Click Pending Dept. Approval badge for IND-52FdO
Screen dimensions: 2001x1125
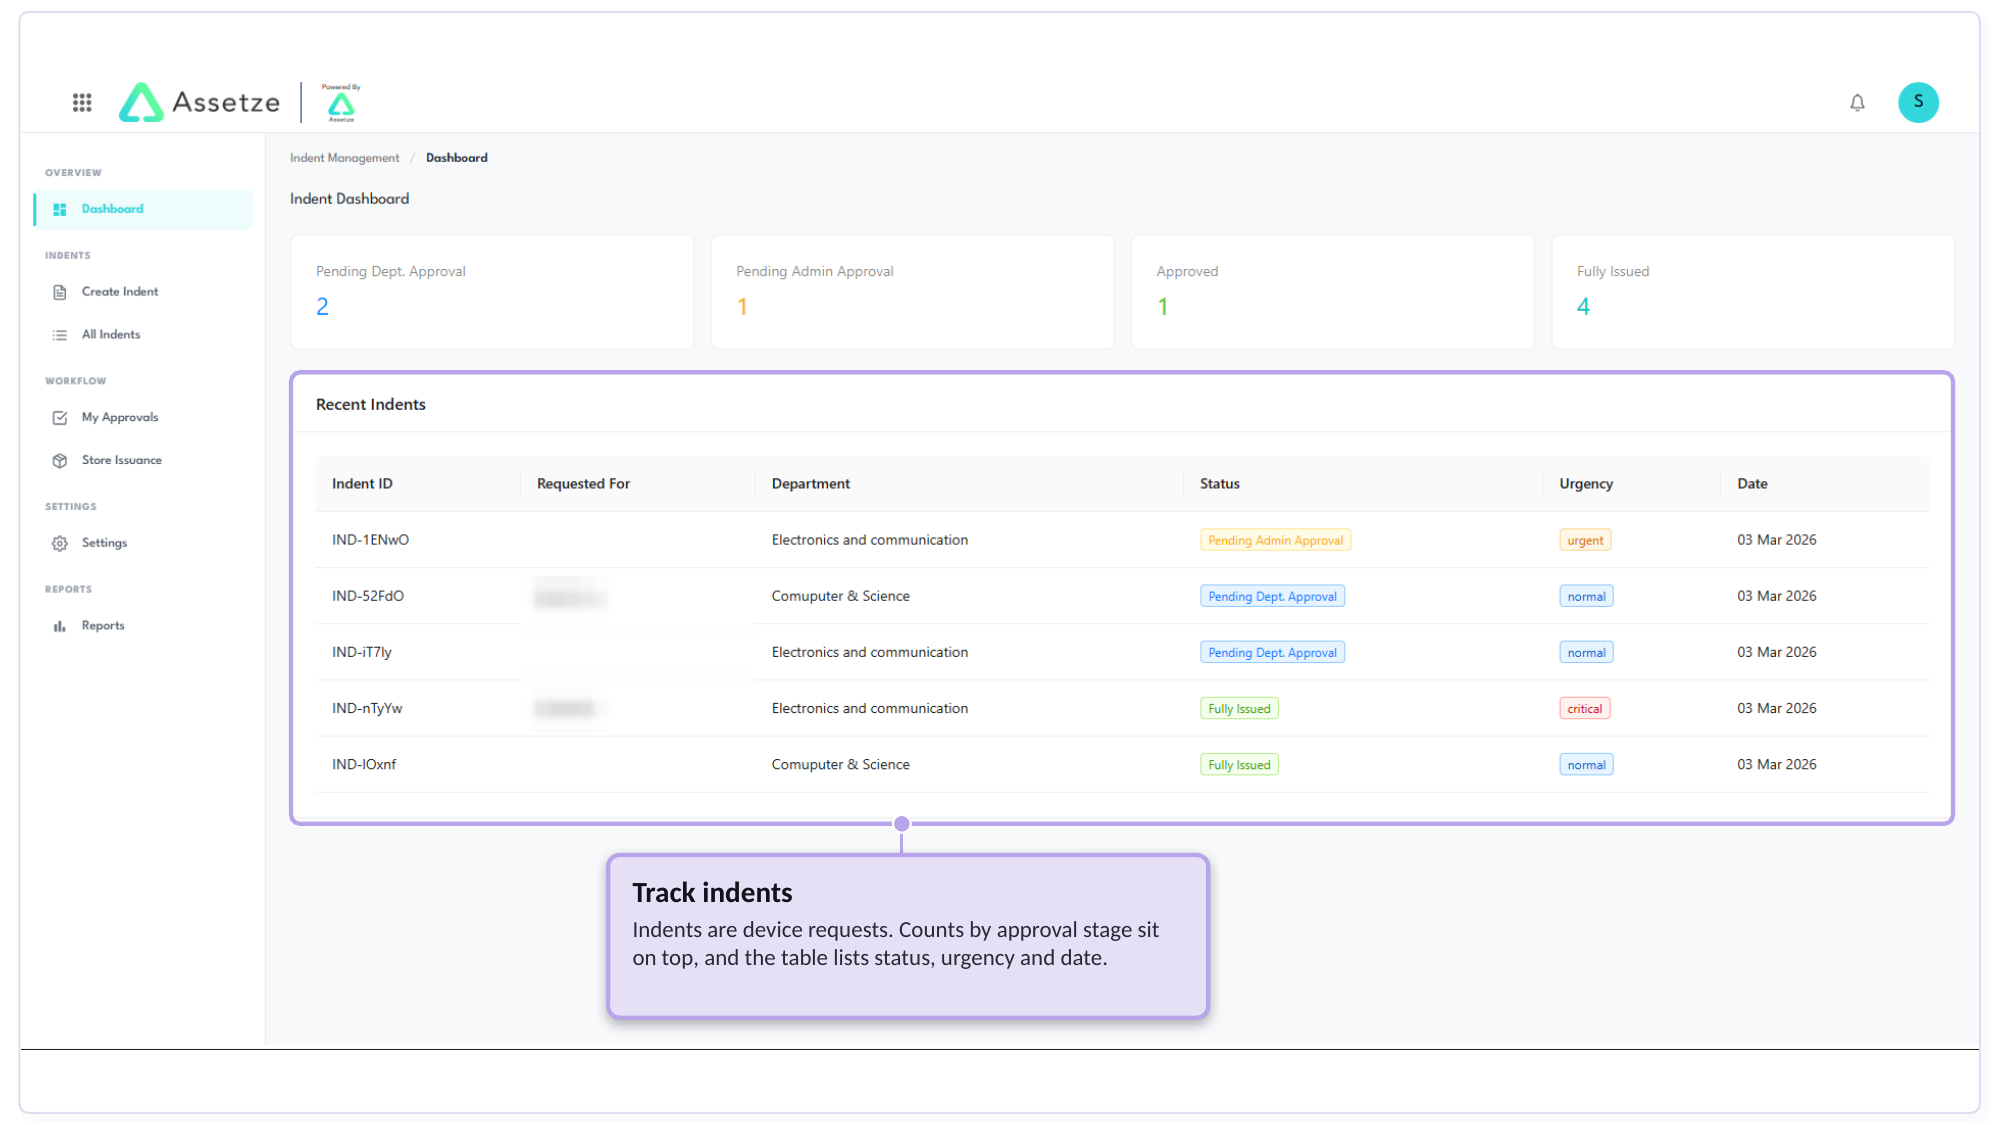coord(1272,596)
